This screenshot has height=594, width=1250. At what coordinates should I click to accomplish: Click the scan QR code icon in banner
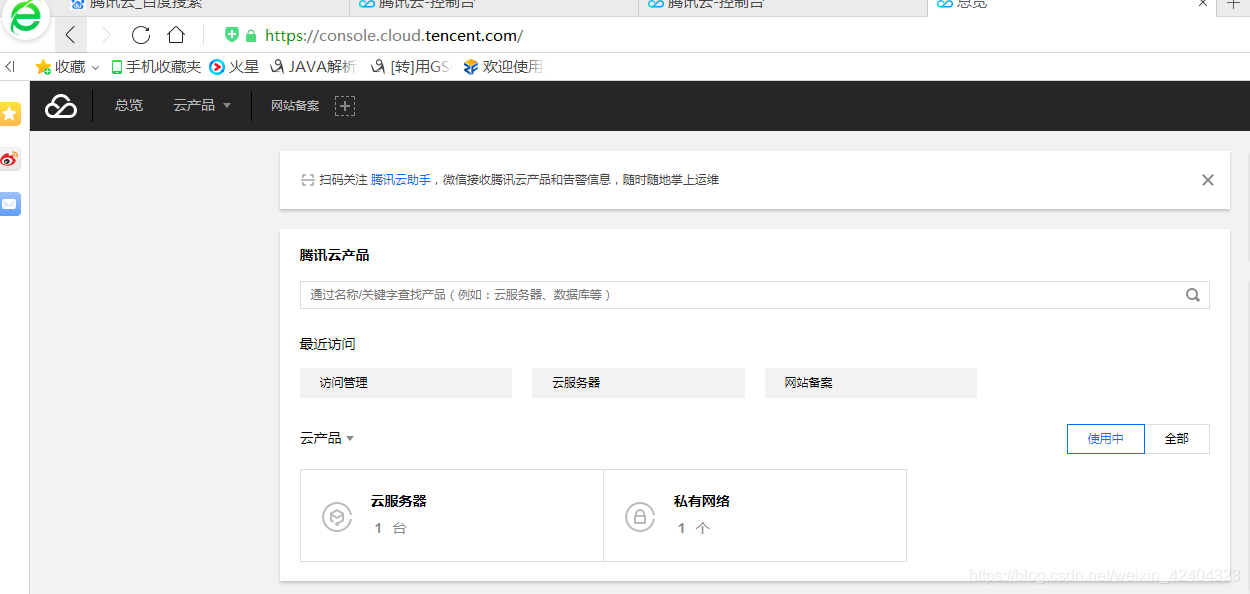point(307,180)
